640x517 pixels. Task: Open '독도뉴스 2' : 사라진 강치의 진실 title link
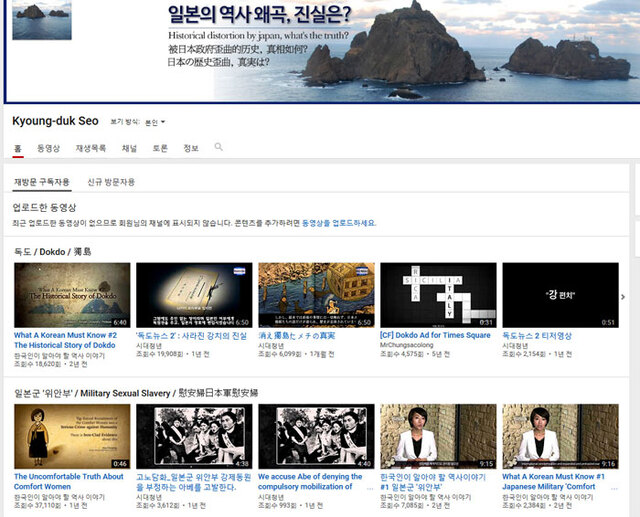[191, 335]
